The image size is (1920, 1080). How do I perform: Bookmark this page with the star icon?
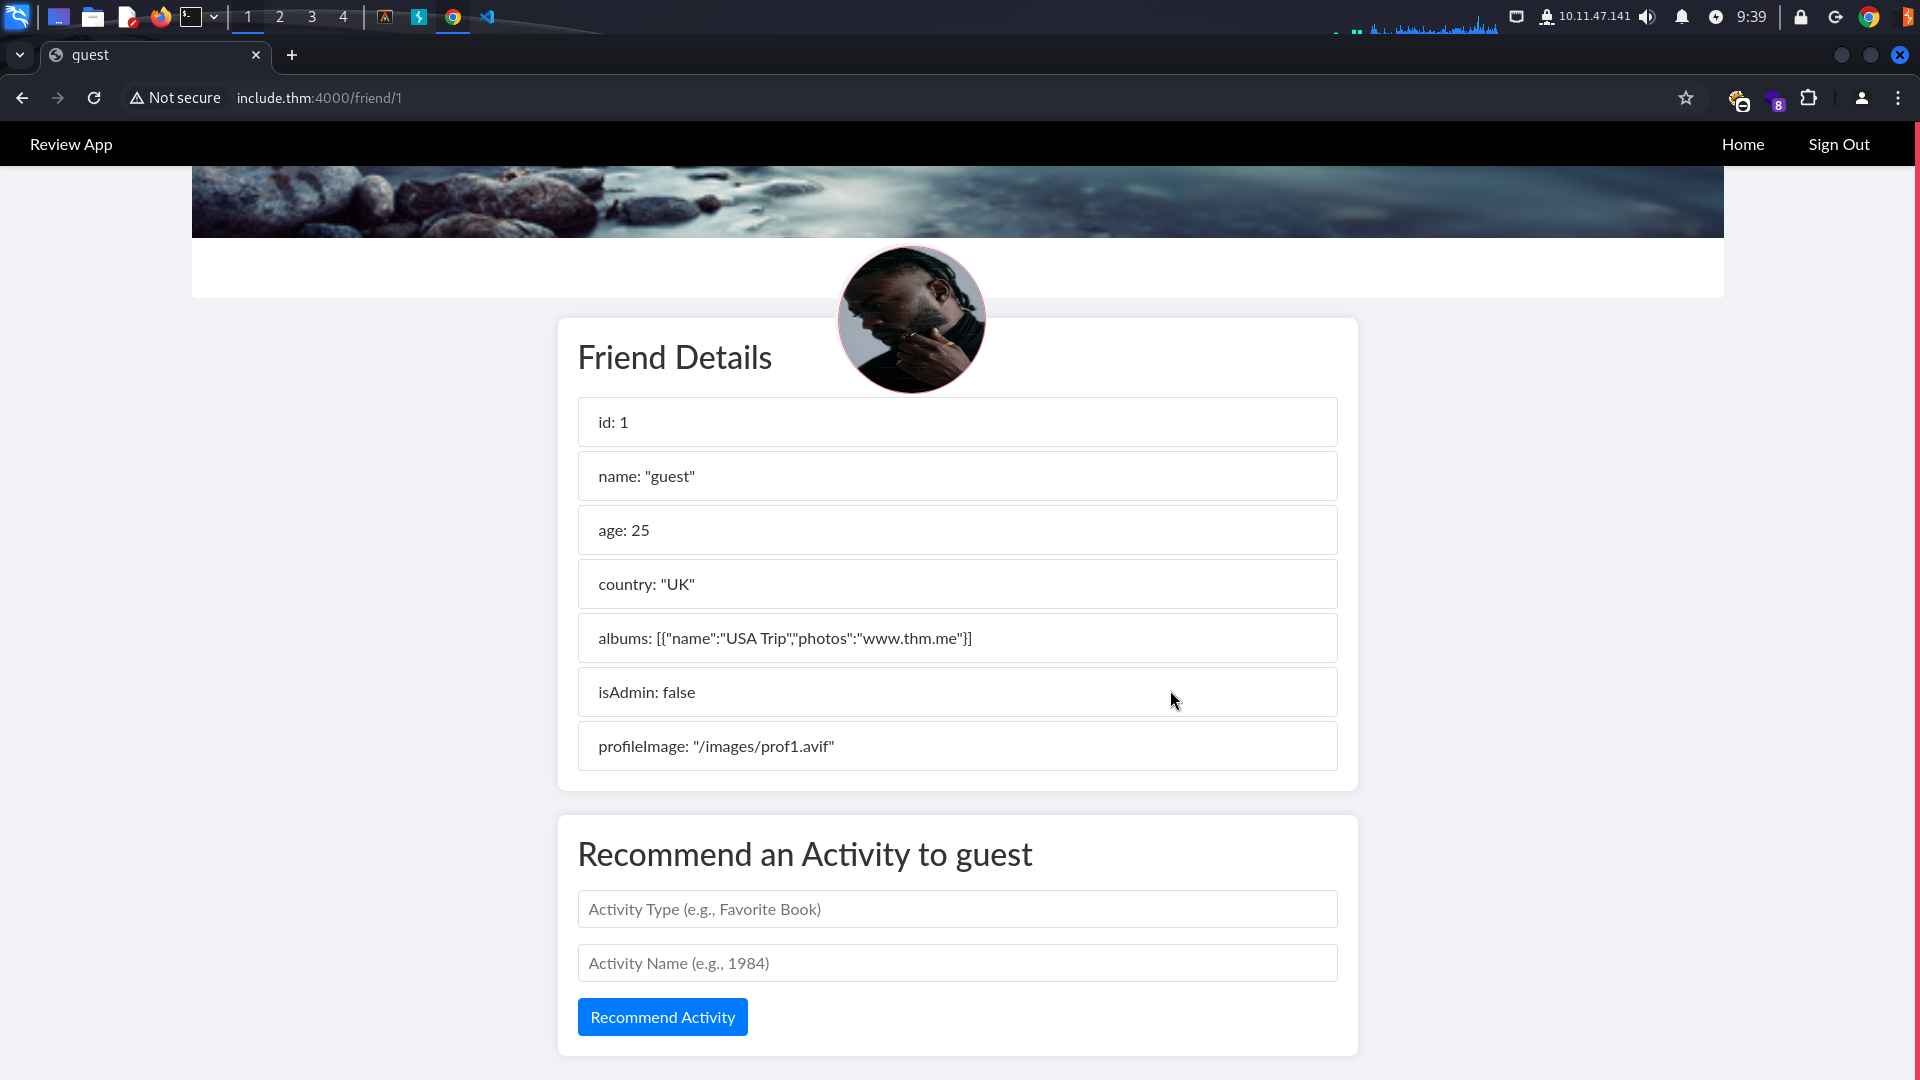[x=1686, y=98]
